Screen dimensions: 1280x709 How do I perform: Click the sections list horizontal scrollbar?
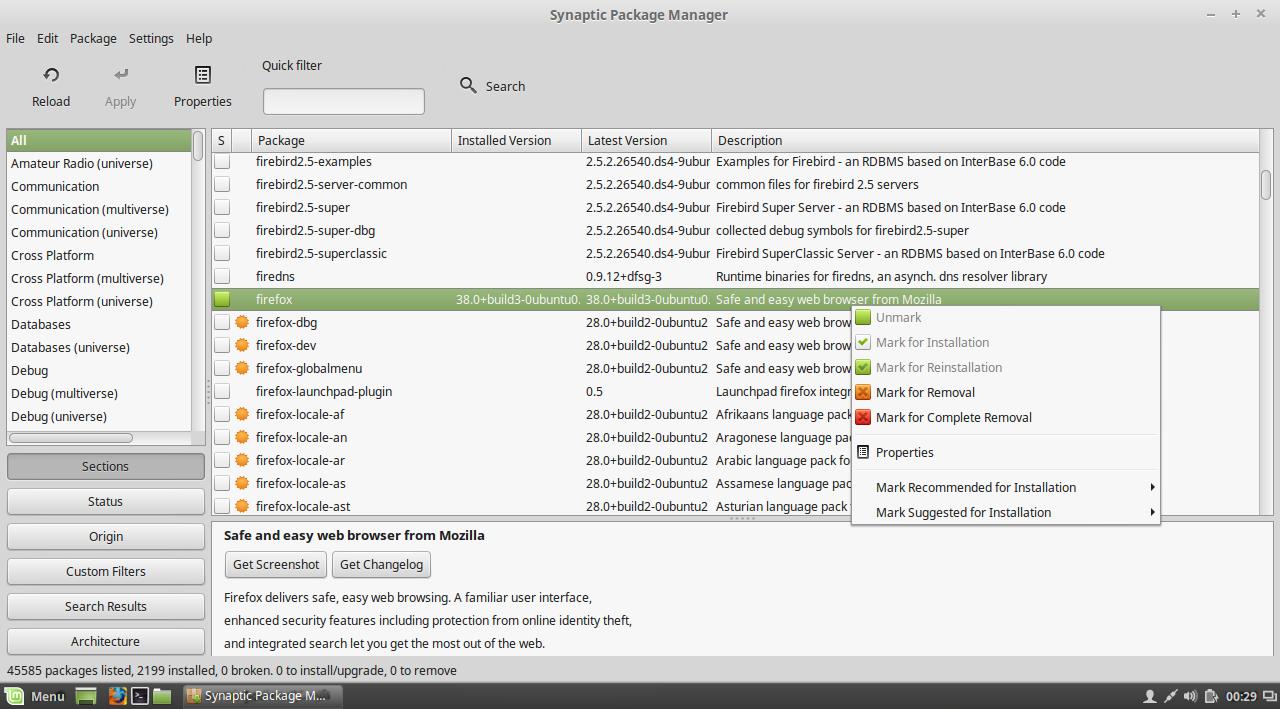[x=70, y=438]
